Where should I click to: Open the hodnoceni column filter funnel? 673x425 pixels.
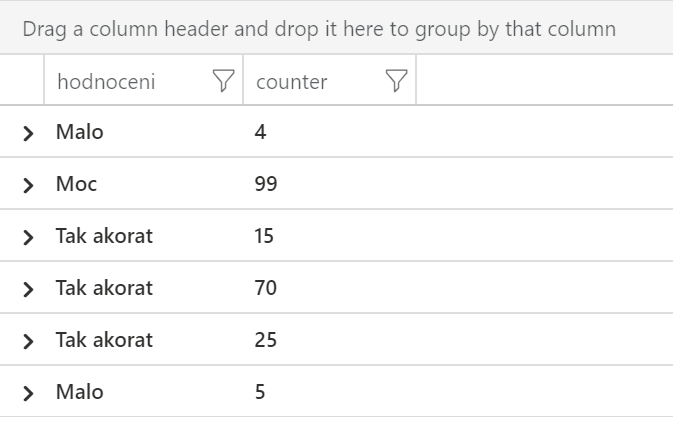[224, 81]
